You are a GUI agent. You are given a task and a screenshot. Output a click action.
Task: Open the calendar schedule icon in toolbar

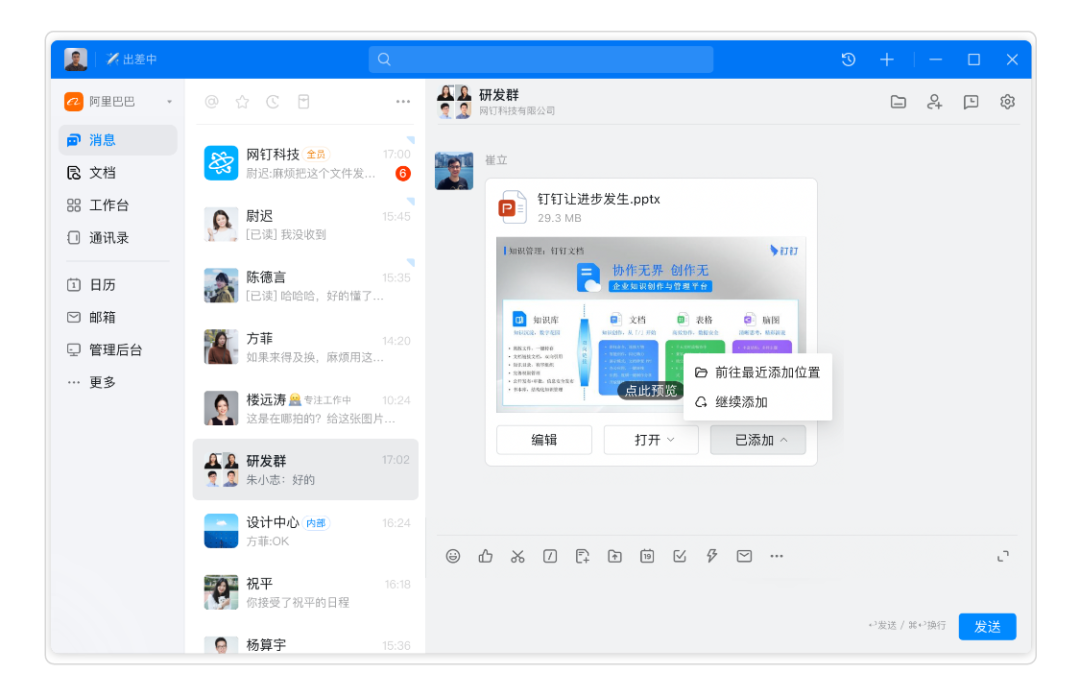(647, 556)
